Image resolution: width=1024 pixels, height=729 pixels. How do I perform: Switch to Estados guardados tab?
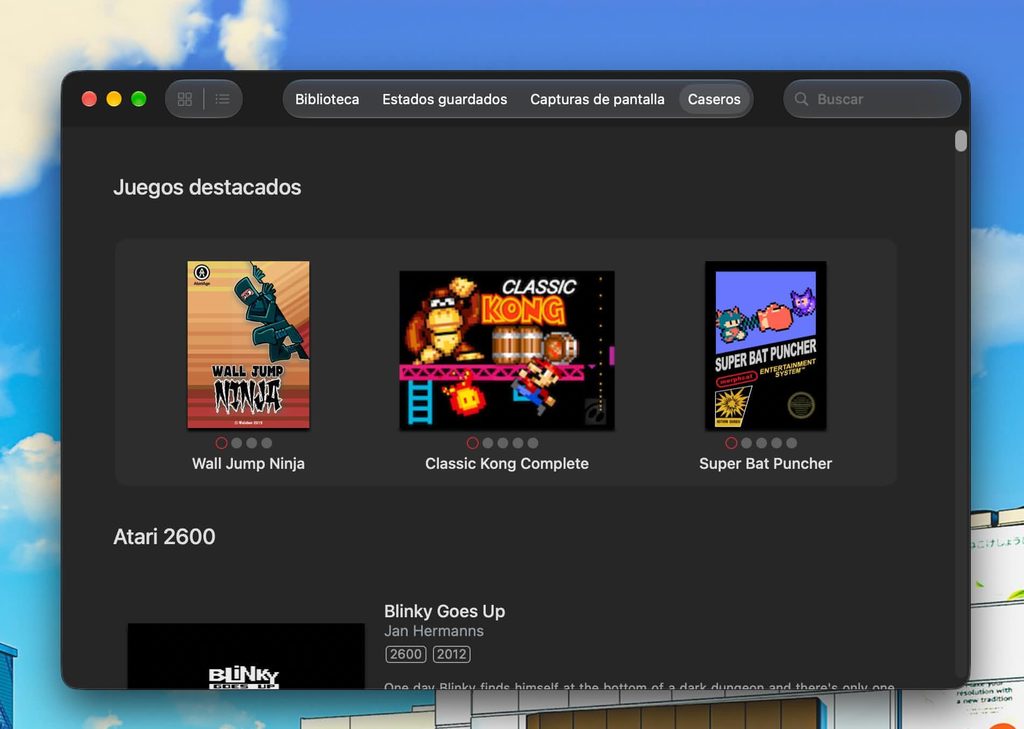[445, 99]
